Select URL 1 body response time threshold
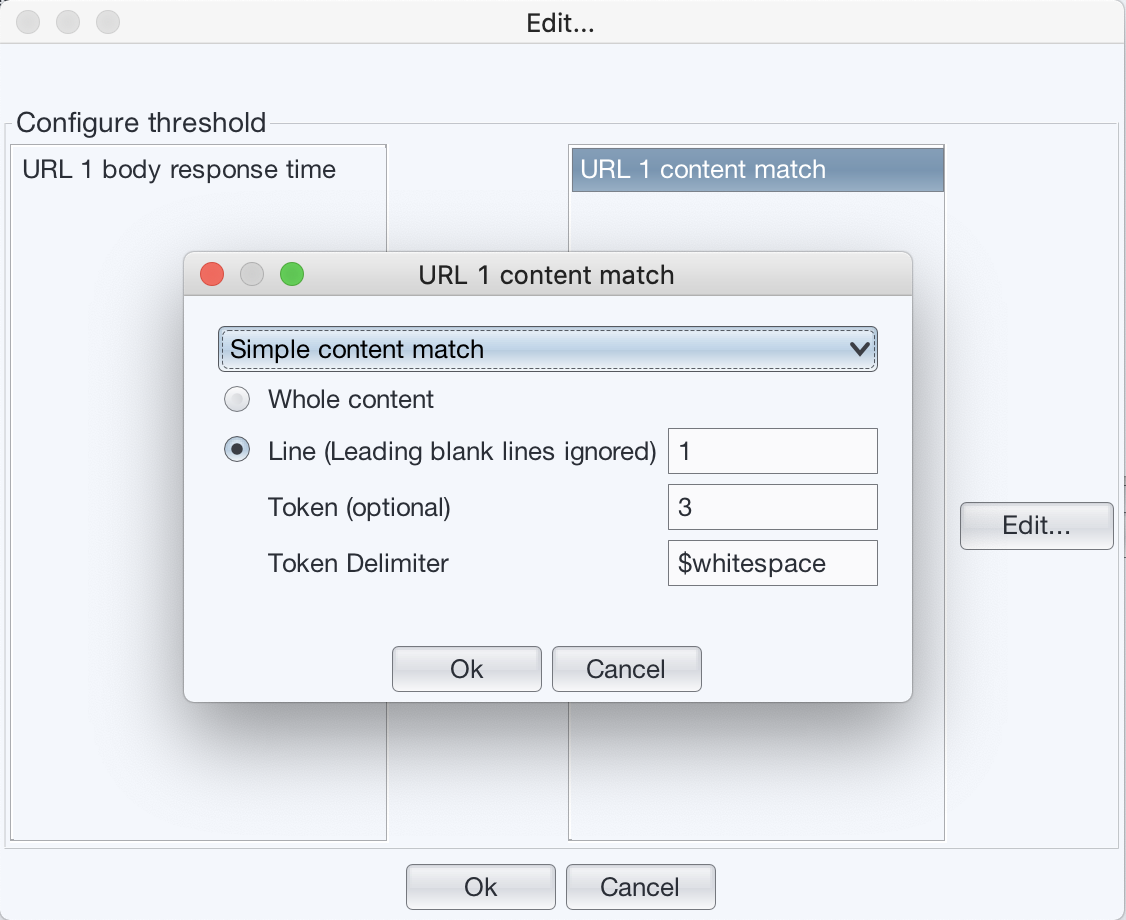1126x920 pixels. point(177,169)
